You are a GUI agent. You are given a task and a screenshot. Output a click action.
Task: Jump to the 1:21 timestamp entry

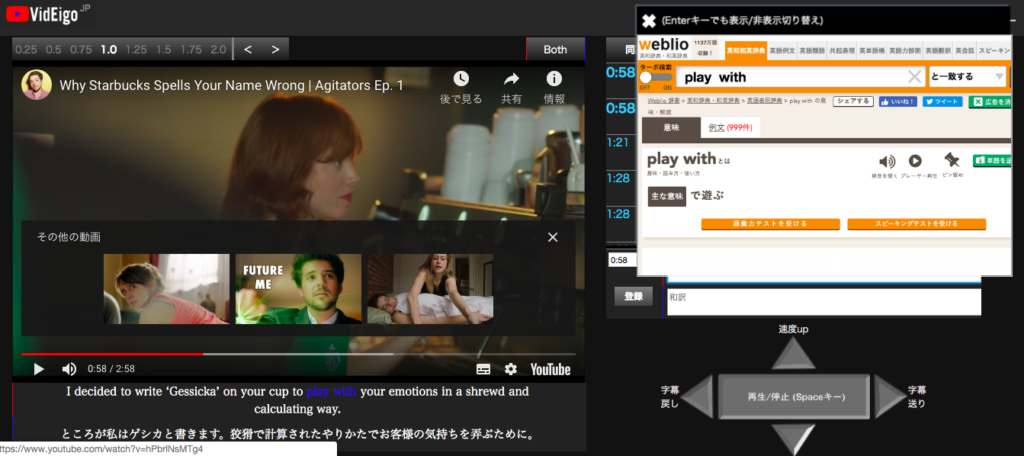617,142
